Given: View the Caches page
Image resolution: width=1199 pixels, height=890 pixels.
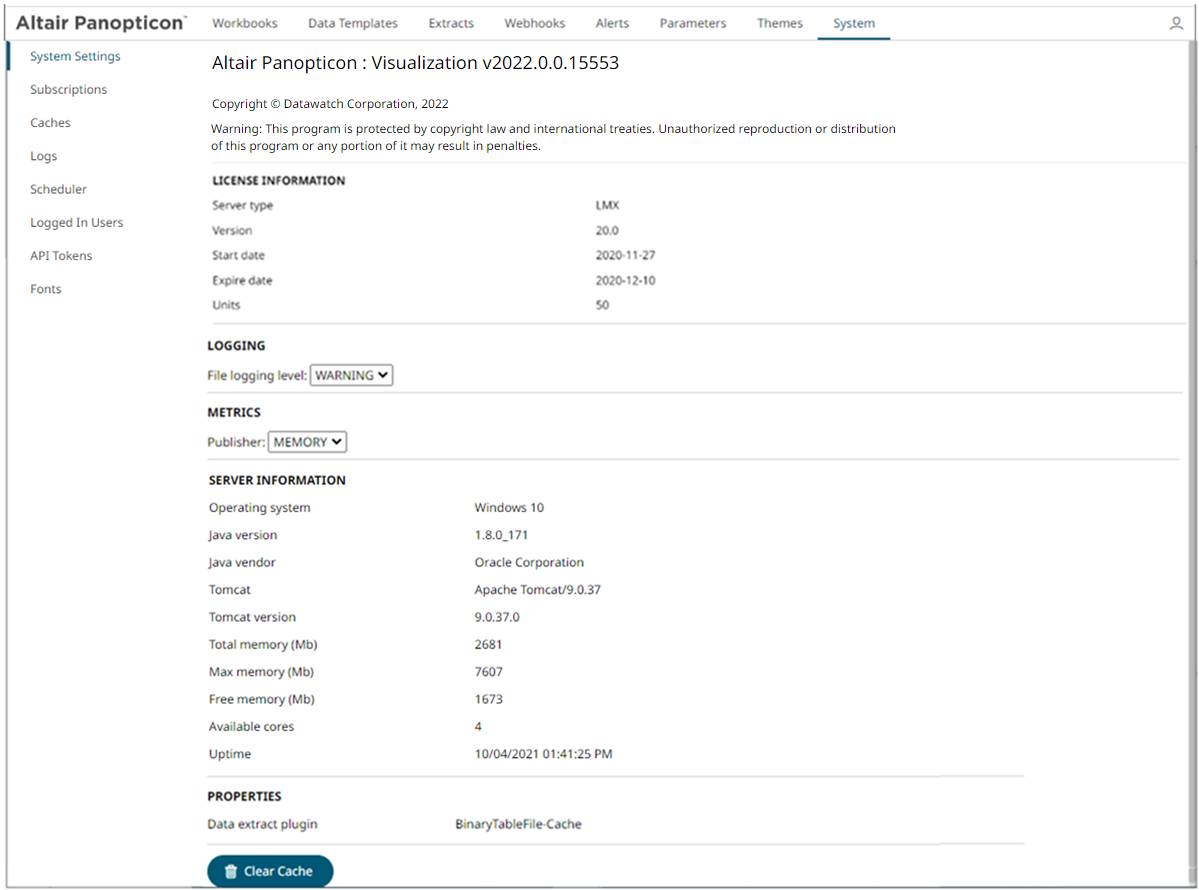Looking at the screenshot, I should tap(50, 122).
